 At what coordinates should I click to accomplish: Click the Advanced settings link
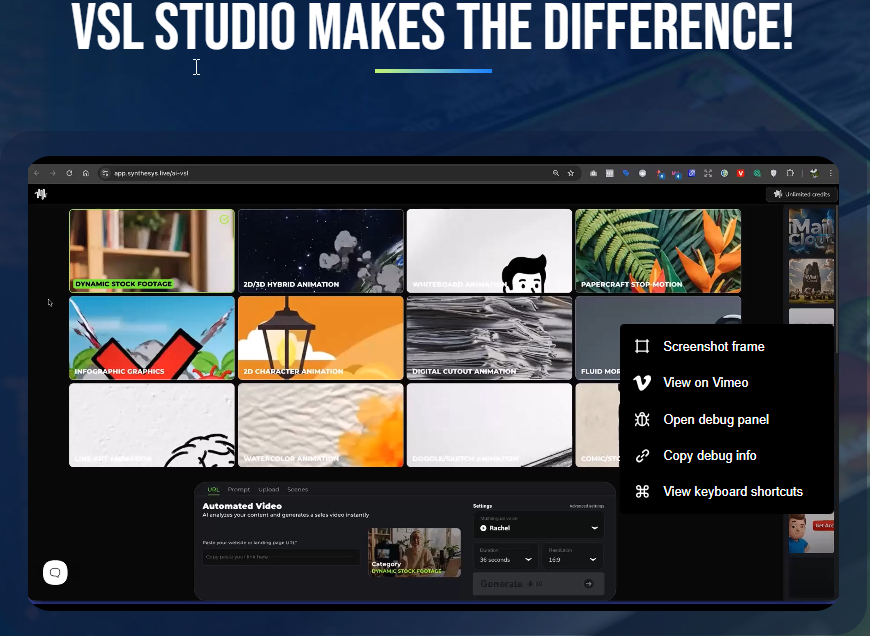[x=586, y=506]
